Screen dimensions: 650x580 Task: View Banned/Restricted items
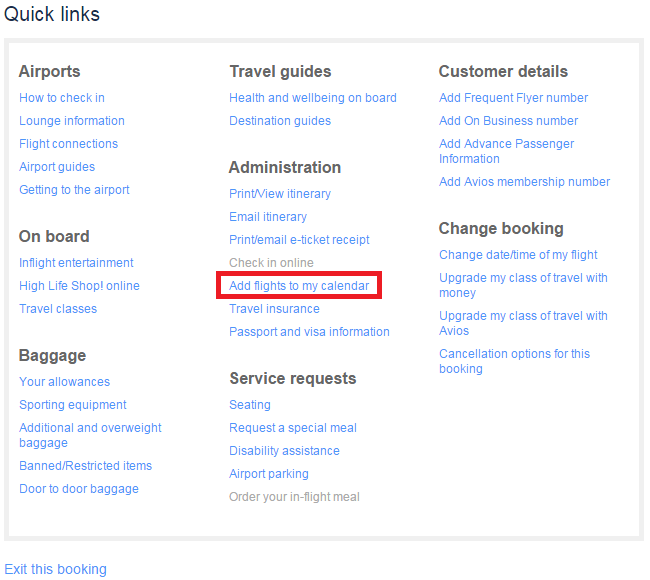pos(85,466)
